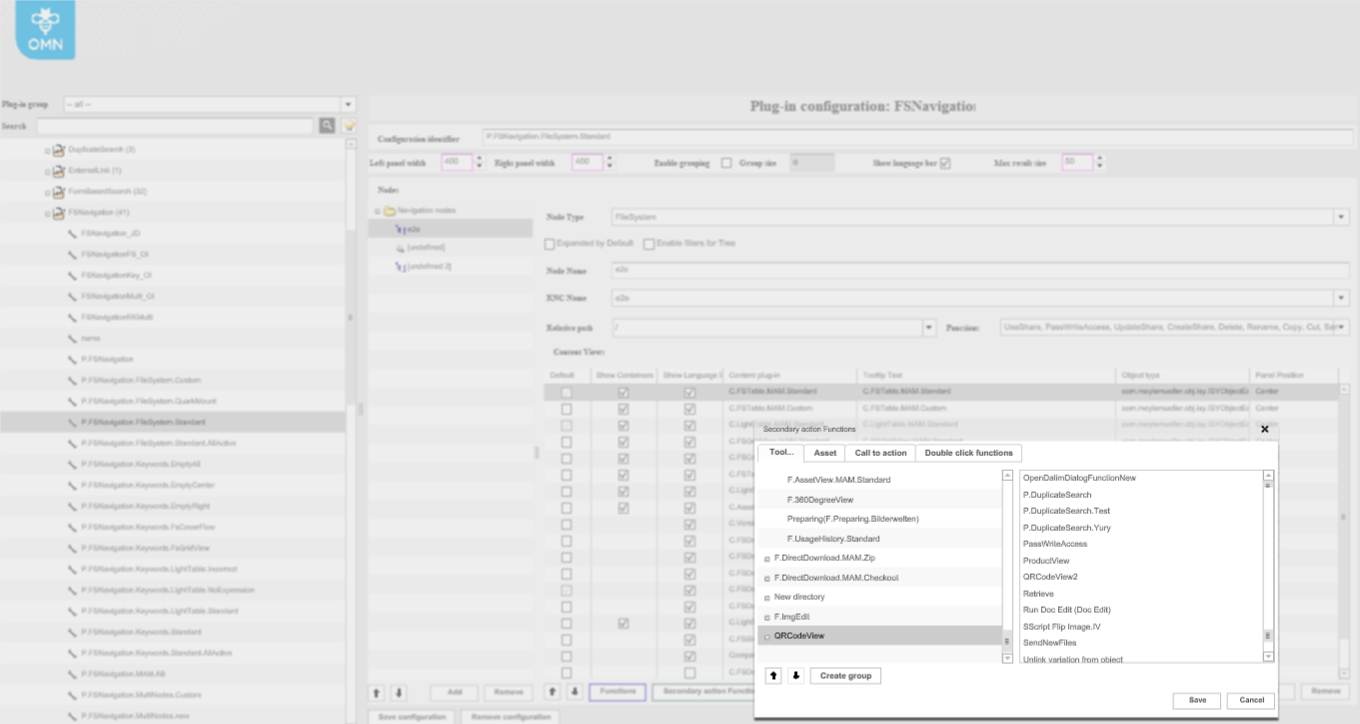Close the Secondary action Functions dialog
The height and width of the screenshot is (724, 1360).
click(1264, 429)
